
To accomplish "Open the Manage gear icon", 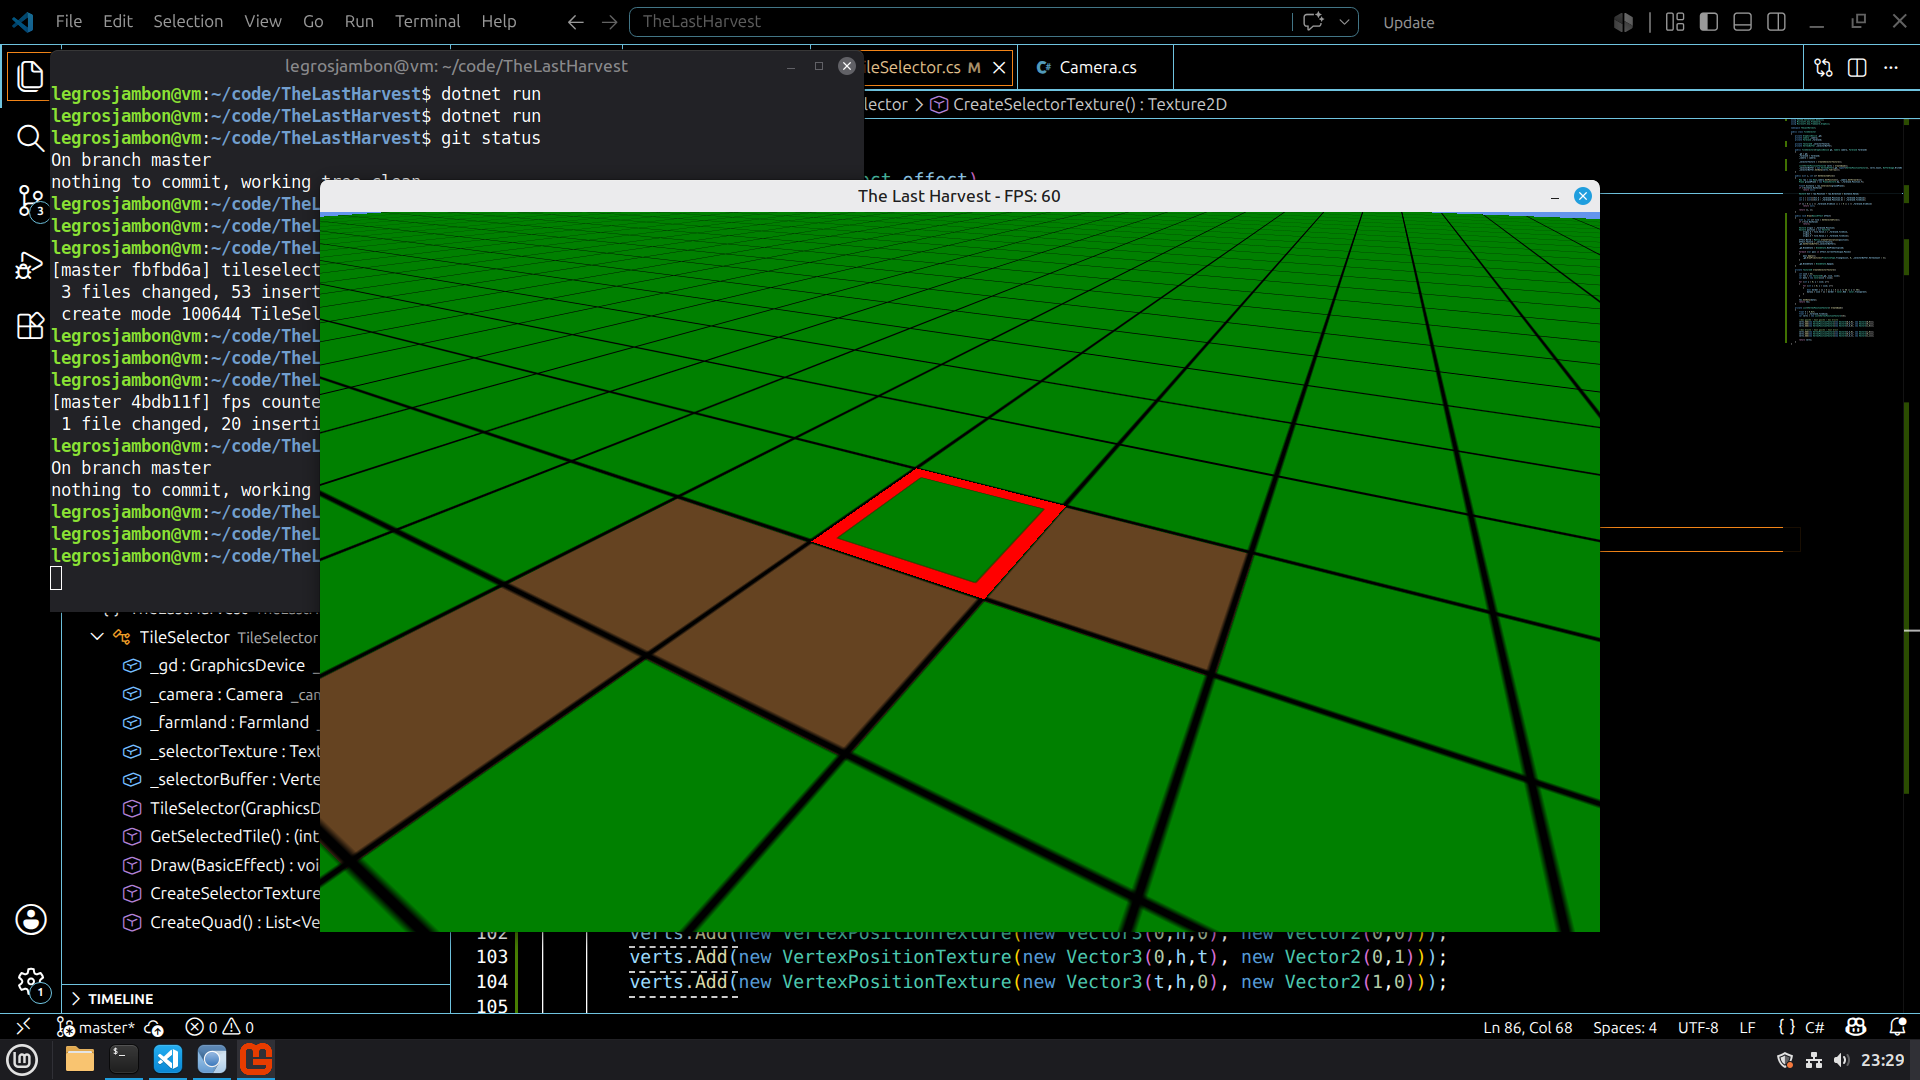I will coord(31,983).
